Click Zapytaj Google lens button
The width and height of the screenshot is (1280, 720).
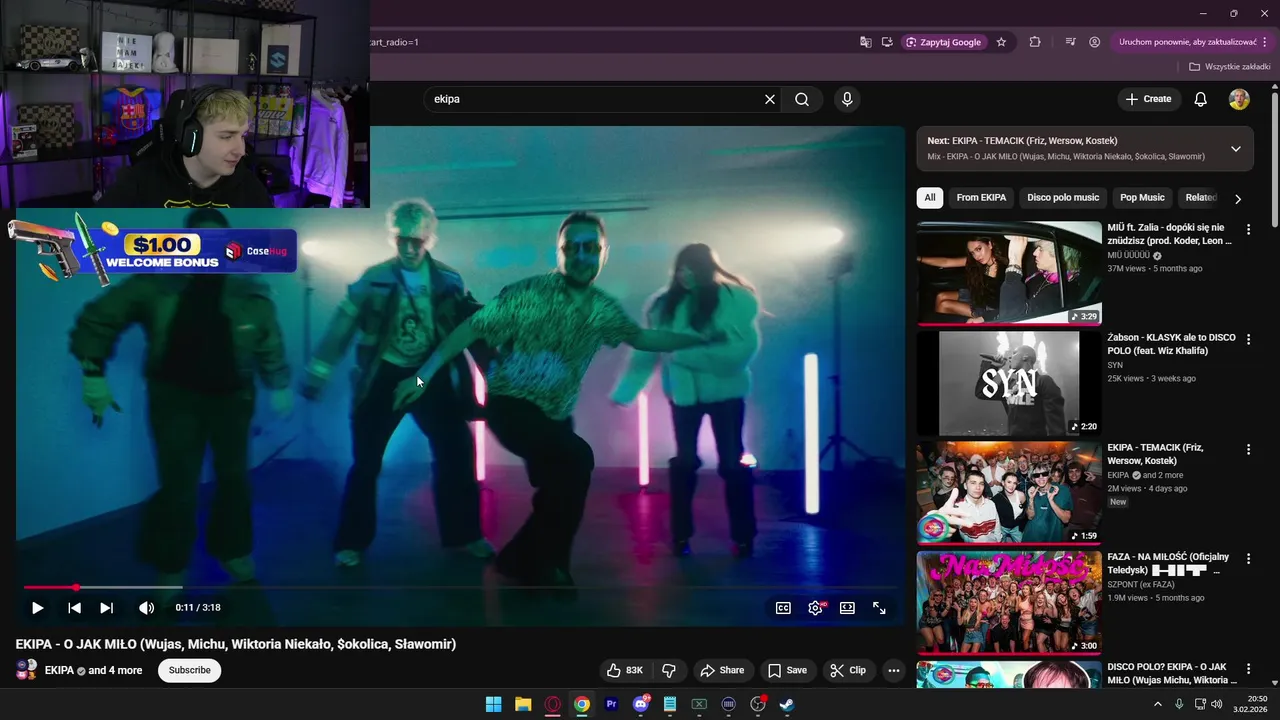pos(944,42)
